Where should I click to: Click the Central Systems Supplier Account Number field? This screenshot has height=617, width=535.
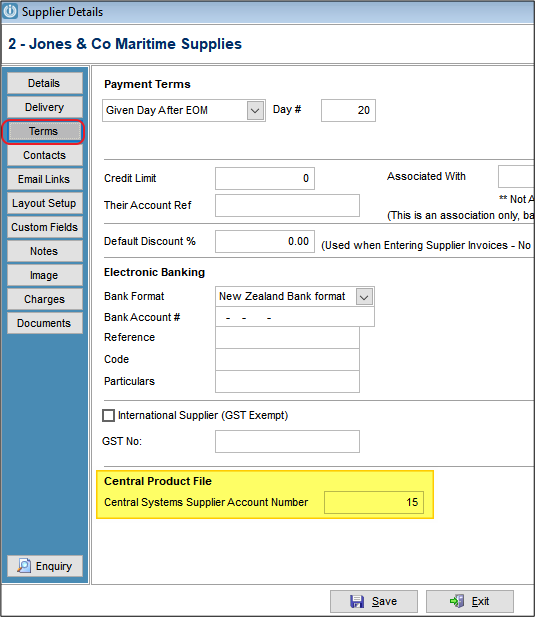(x=374, y=502)
